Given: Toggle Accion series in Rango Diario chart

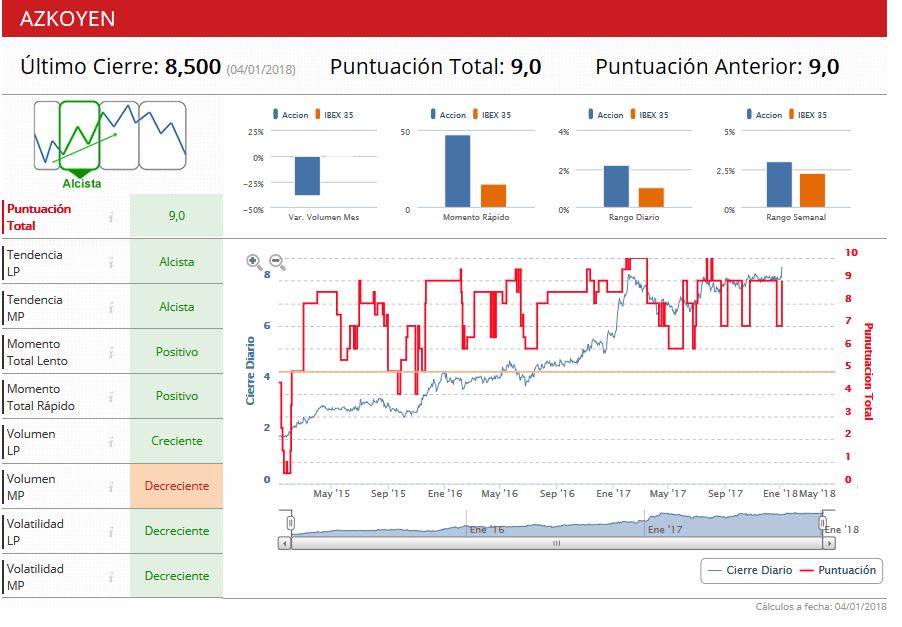Looking at the screenshot, I should (x=606, y=115).
